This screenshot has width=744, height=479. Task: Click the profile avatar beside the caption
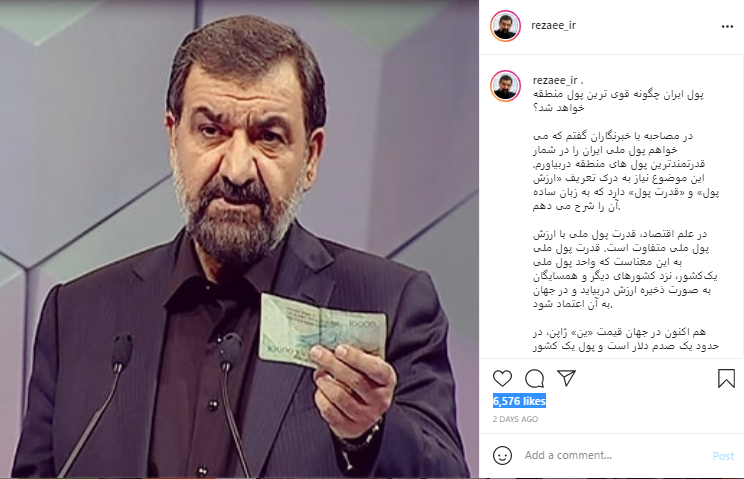point(505,86)
